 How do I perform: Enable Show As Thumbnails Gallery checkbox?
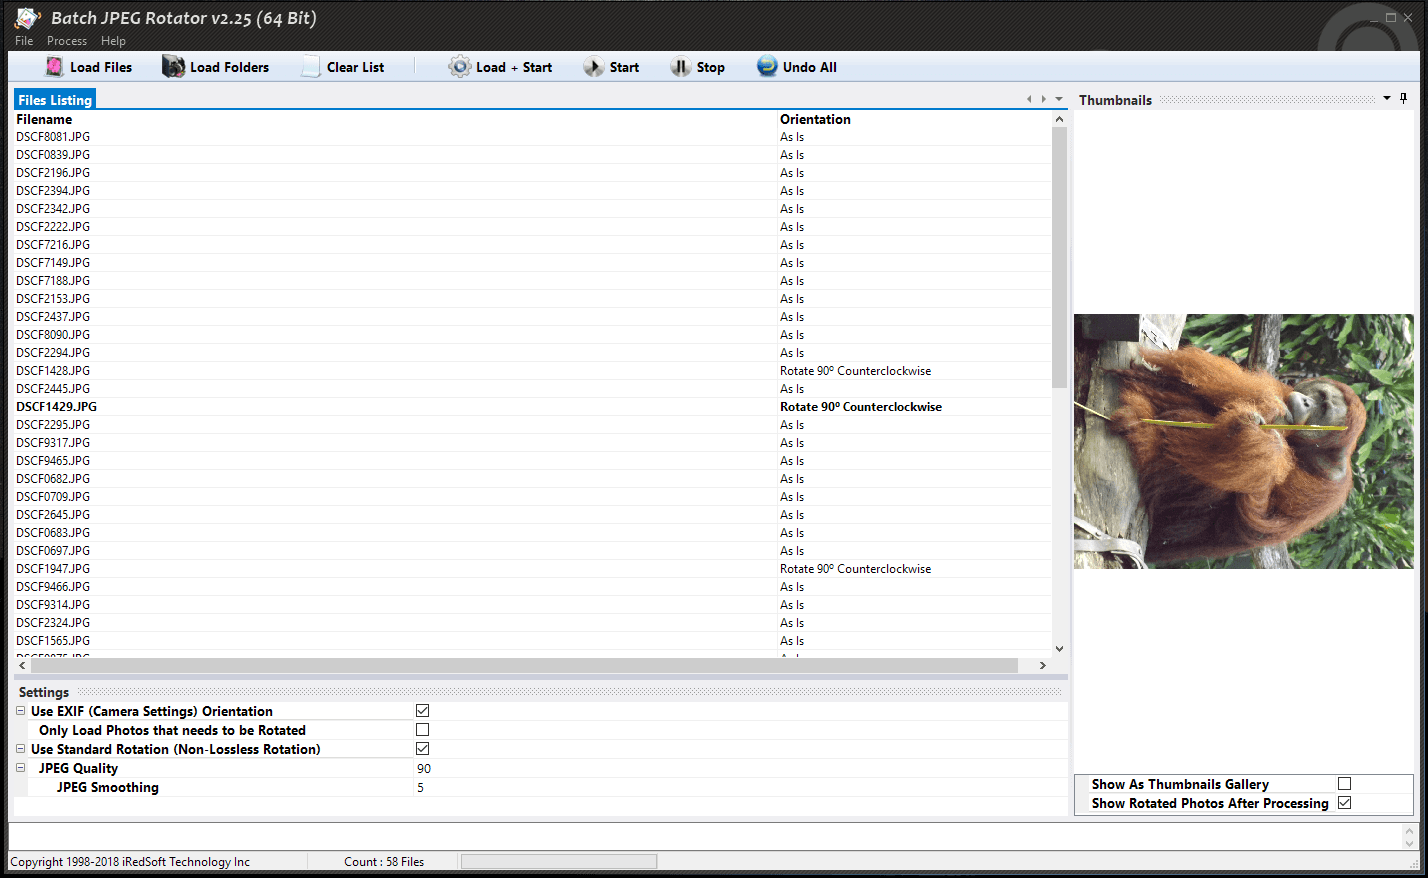click(x=1344, y=784)
